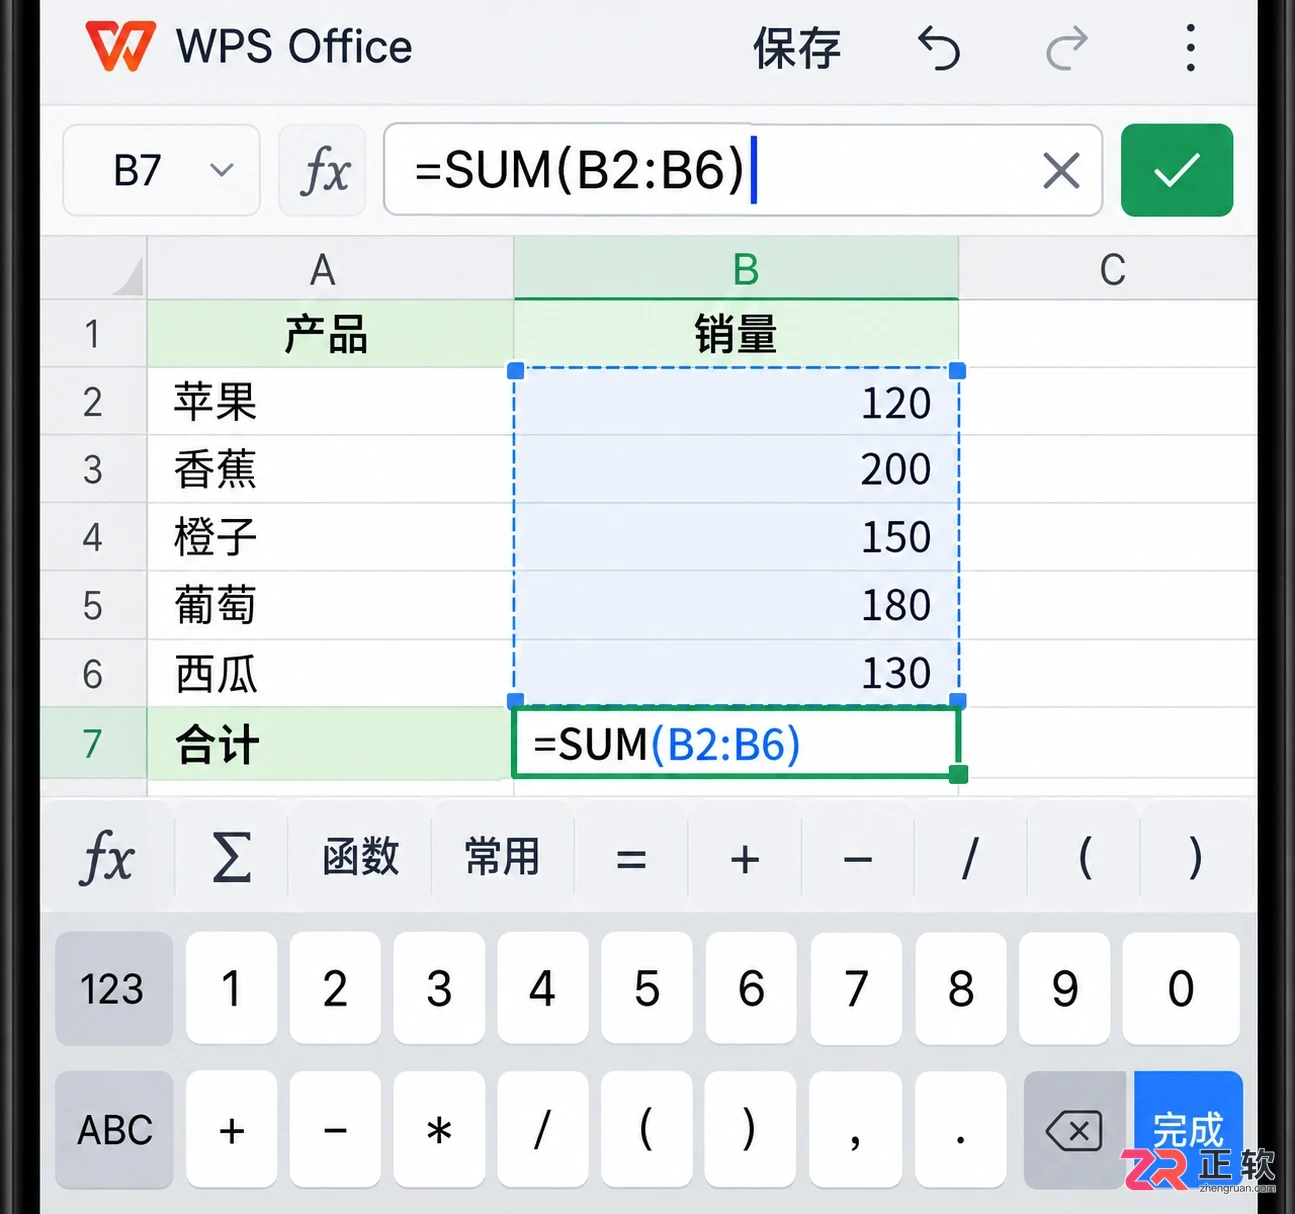The image size is (1295, 1214).
Task: Select column C header
Action: [x=1108, y=268]
